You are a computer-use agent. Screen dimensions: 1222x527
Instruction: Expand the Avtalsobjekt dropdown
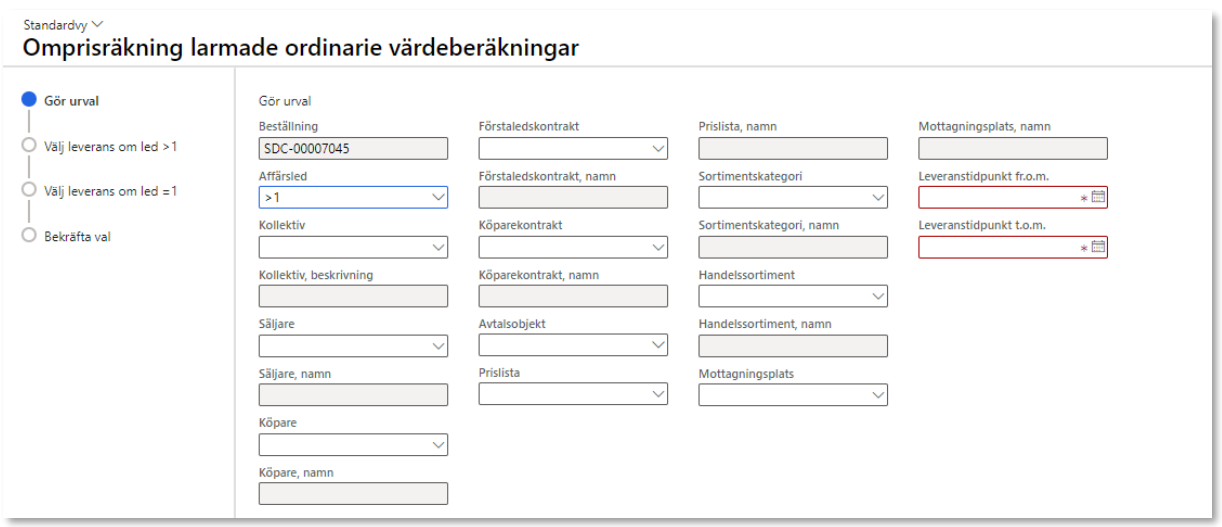pos(658,345)
